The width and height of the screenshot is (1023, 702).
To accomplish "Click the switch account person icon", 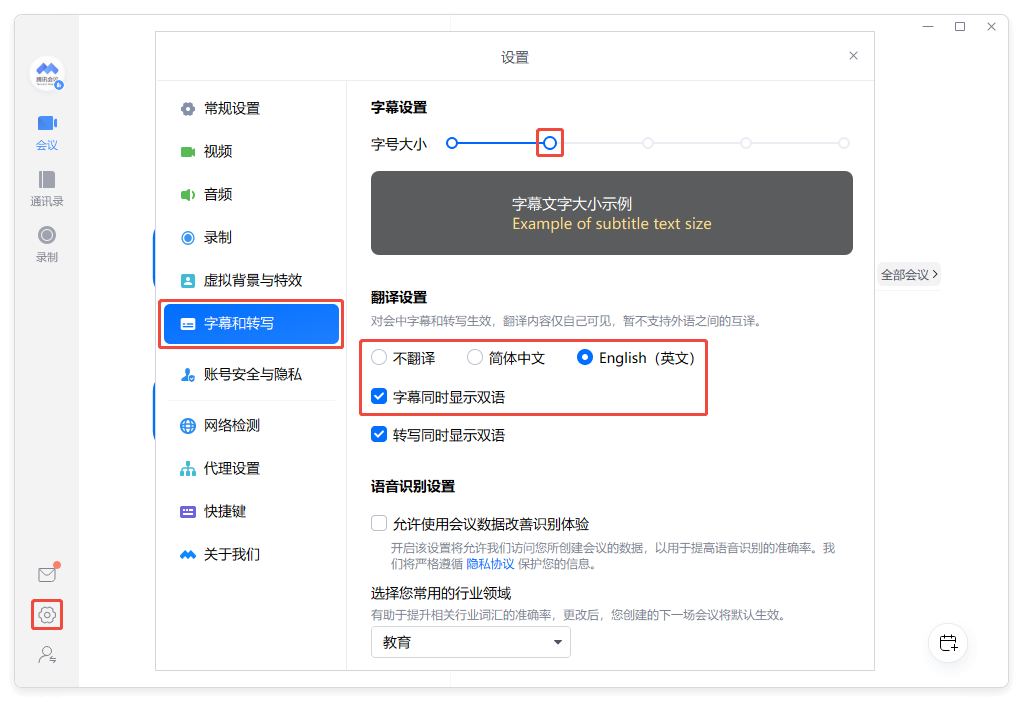I will coord(47,654).
